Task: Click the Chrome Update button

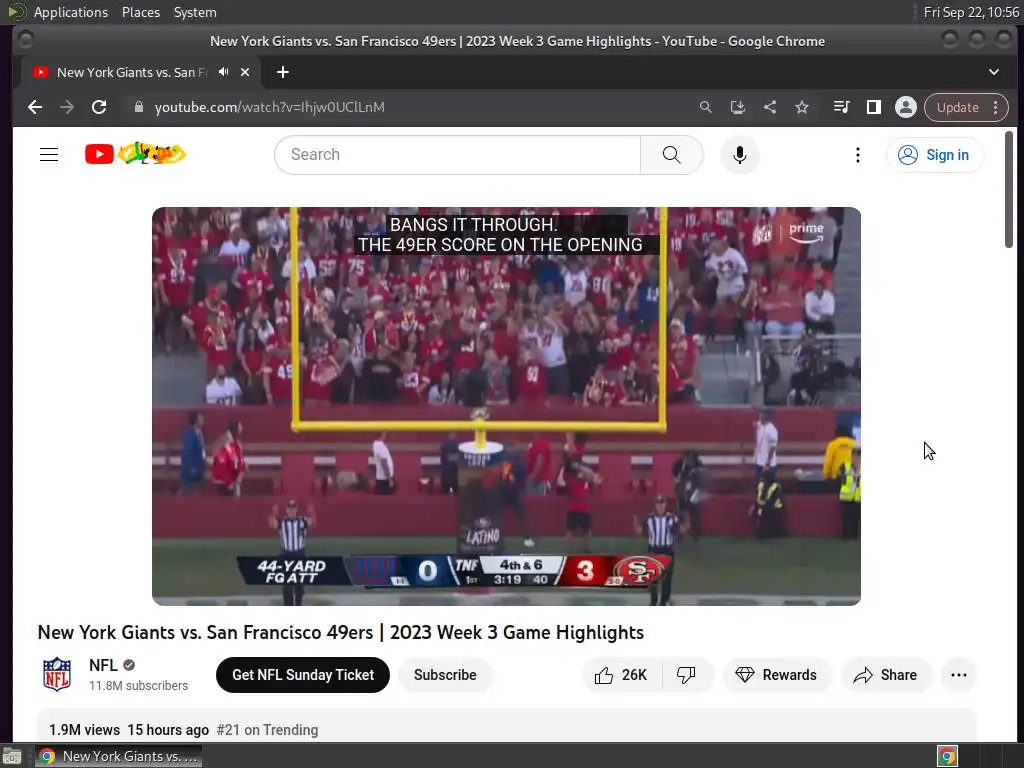Action: pos(957,107)
